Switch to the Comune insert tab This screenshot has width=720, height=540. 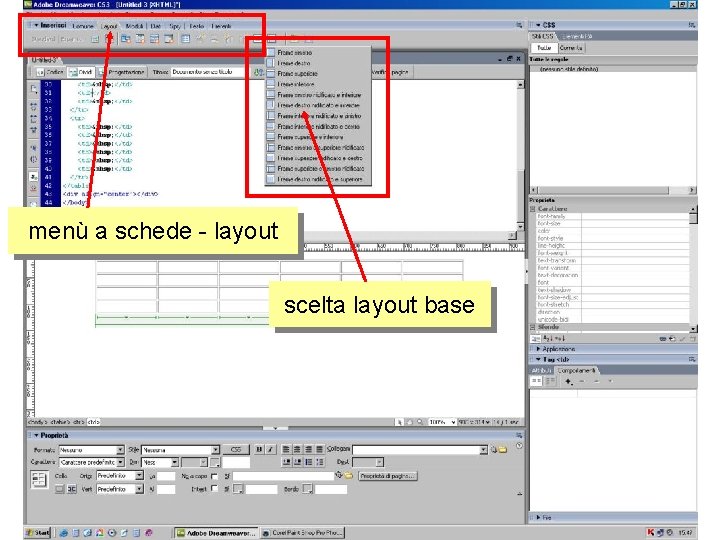click(83, 26)
